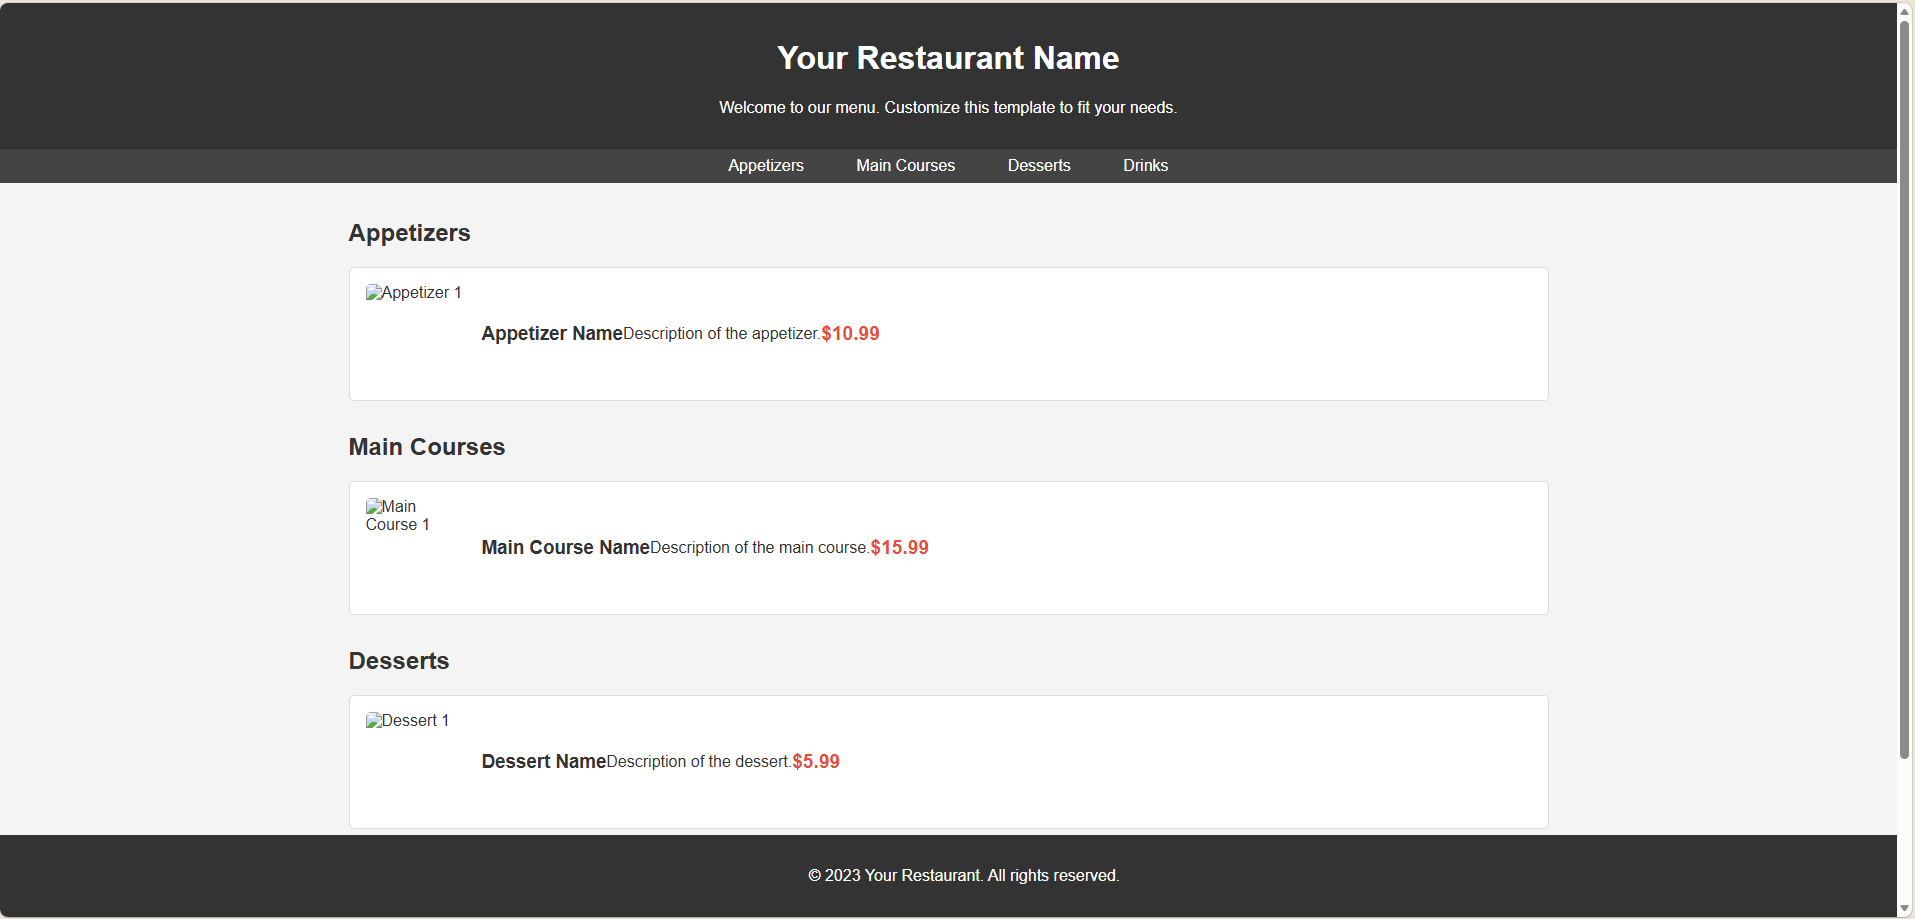Click the $10.99 price
This screenshot has height=919, width=1915.
pyautogui.click(x=851, y=333)
